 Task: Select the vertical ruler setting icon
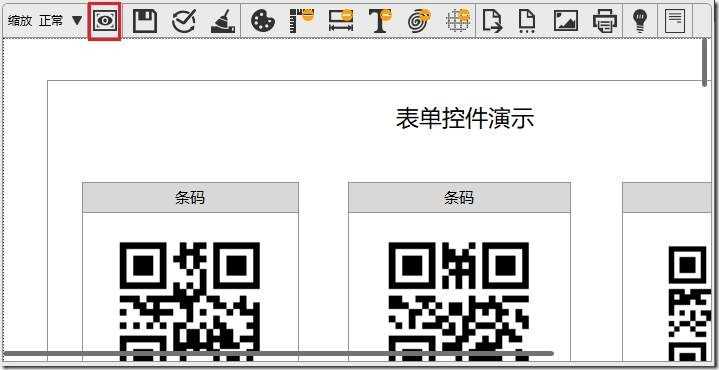point(302,21)
